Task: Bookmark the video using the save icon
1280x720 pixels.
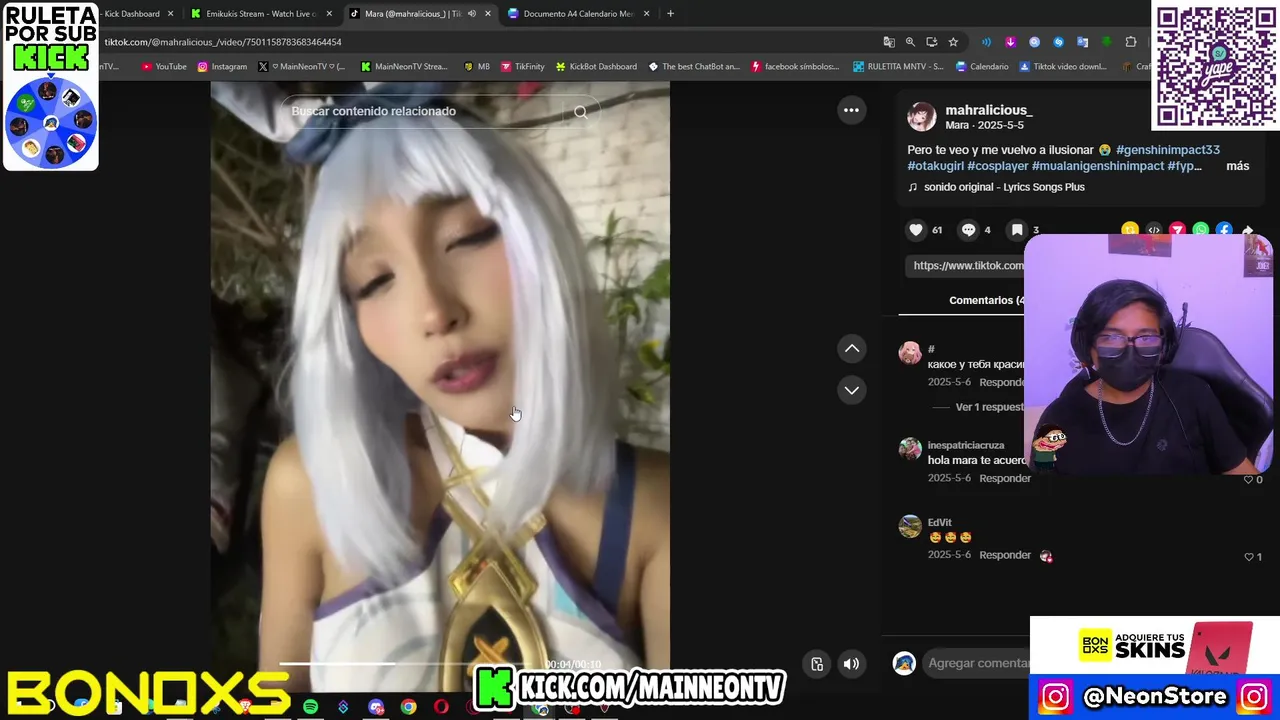Action: 1017,230
